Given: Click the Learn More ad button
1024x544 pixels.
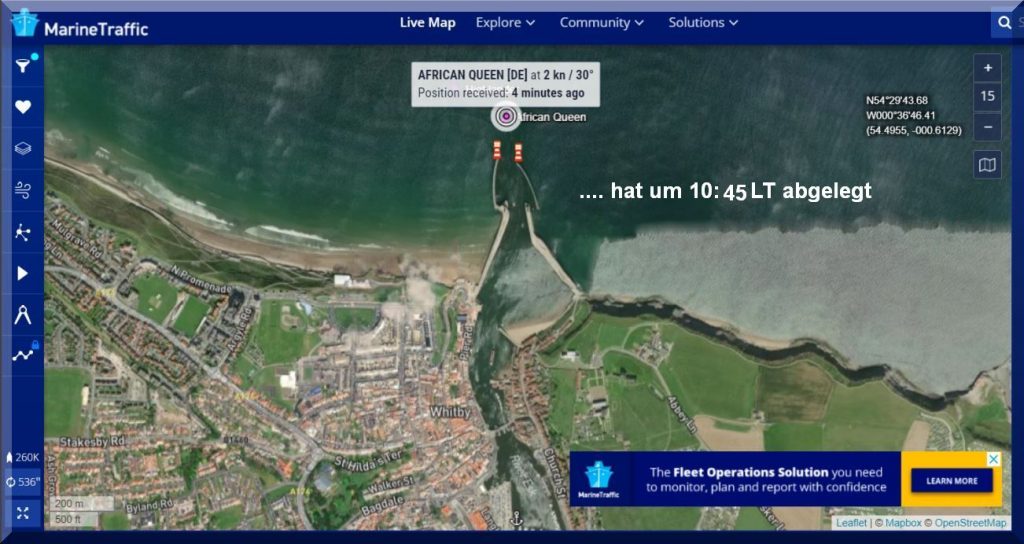Looking at the screenshot, I should 951,481.
